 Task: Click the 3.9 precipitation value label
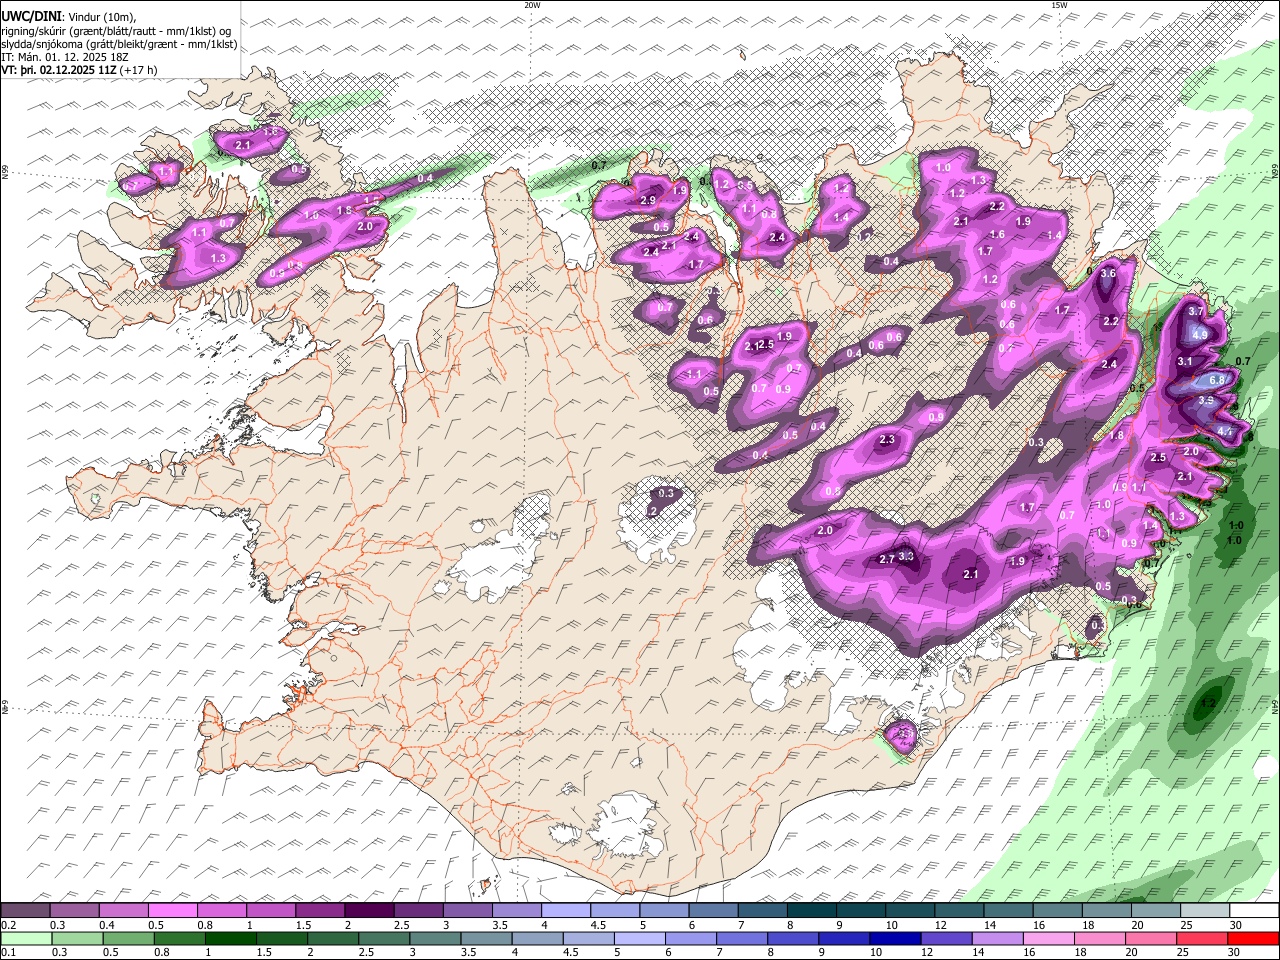tap(1206, 400)
